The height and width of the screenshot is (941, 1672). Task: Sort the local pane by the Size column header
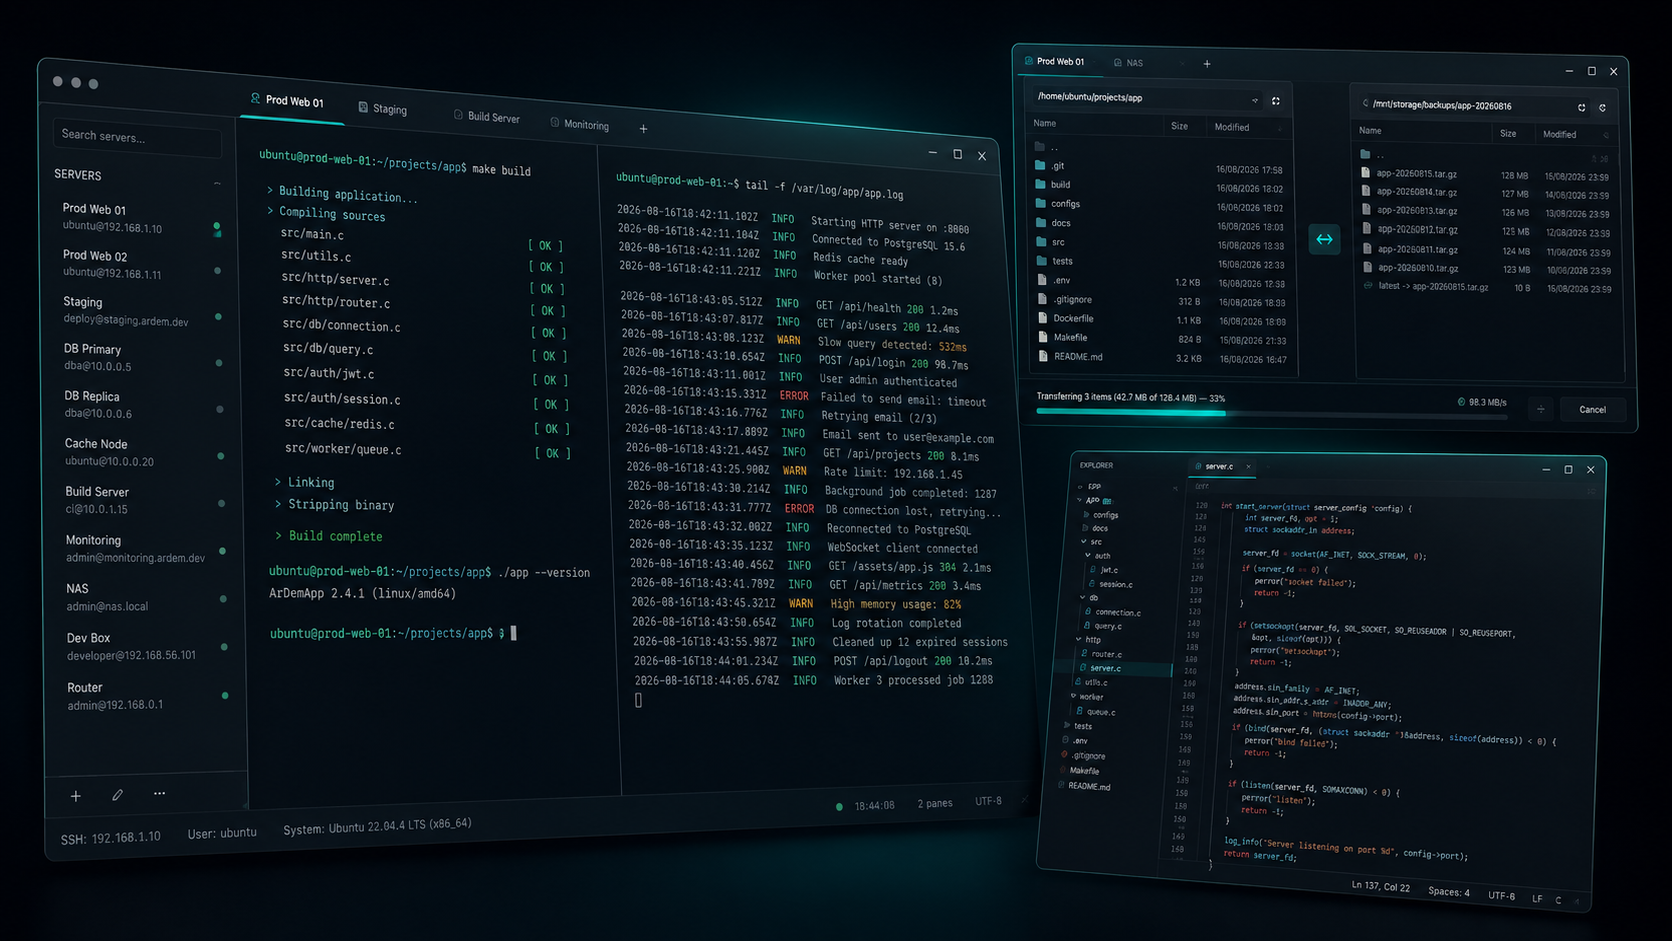click(1179, 126)
